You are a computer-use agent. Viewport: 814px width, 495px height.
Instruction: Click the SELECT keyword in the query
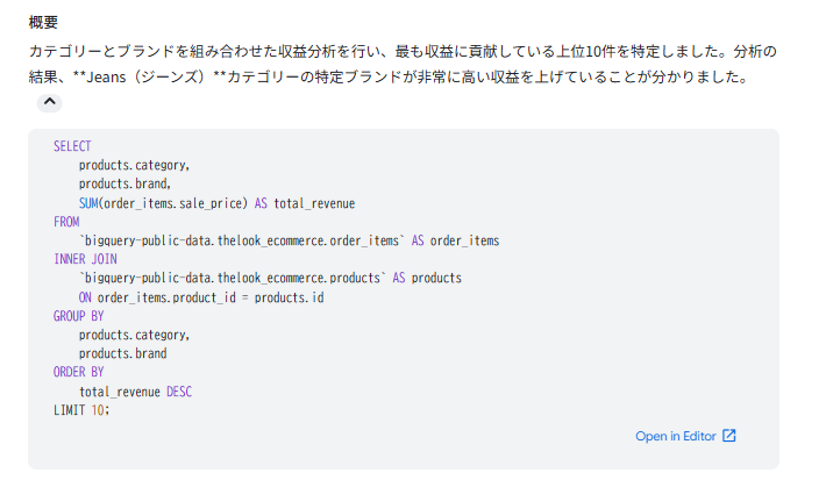click(72, 146)
